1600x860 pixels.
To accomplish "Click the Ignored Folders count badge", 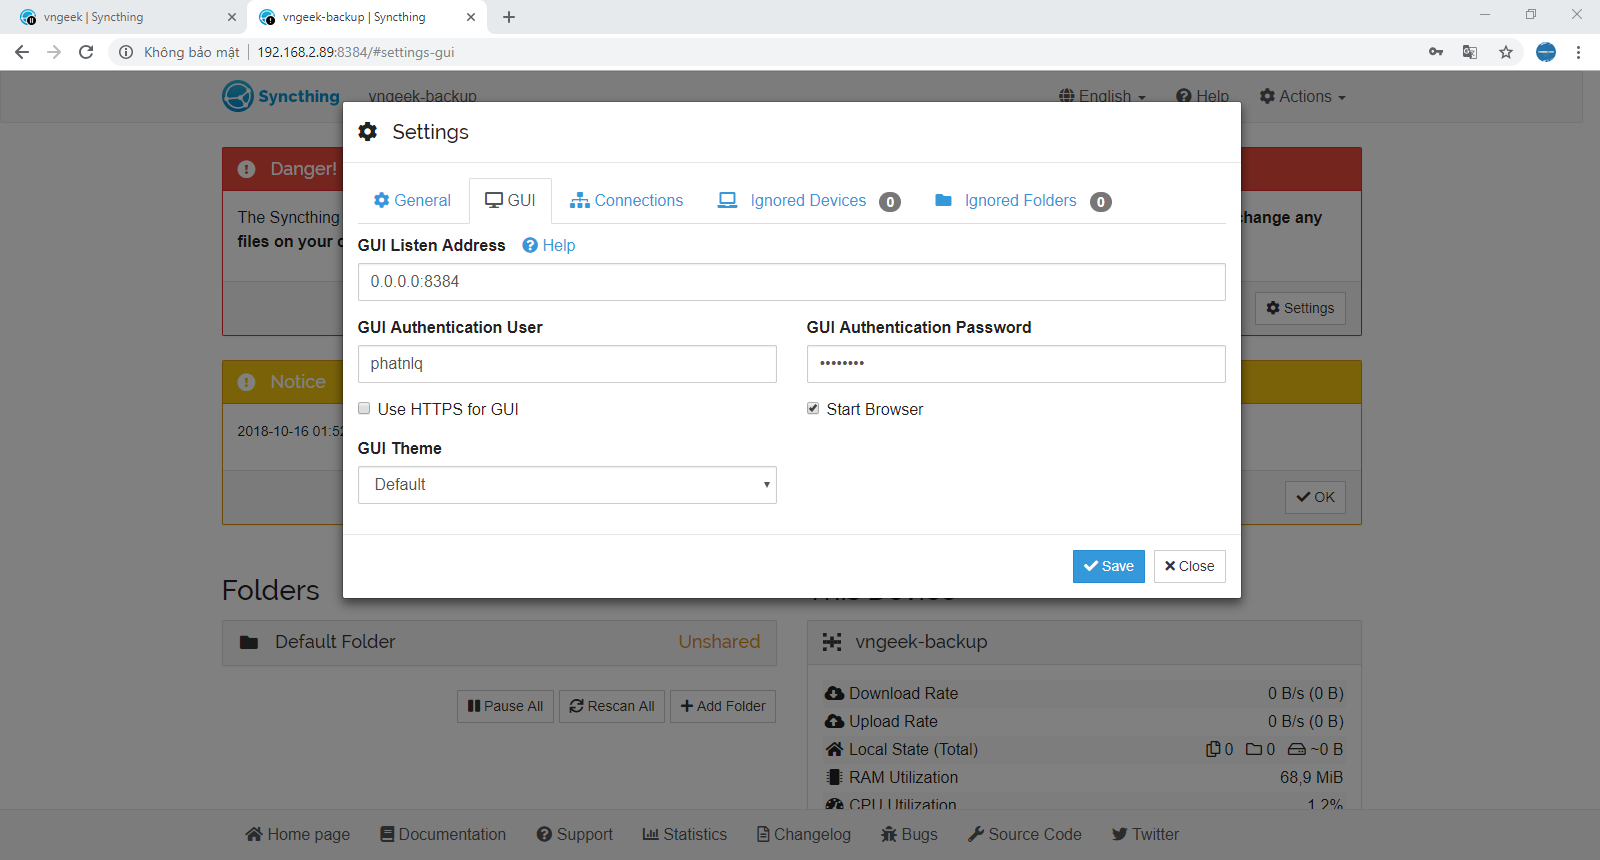I will coord(1101,202).
